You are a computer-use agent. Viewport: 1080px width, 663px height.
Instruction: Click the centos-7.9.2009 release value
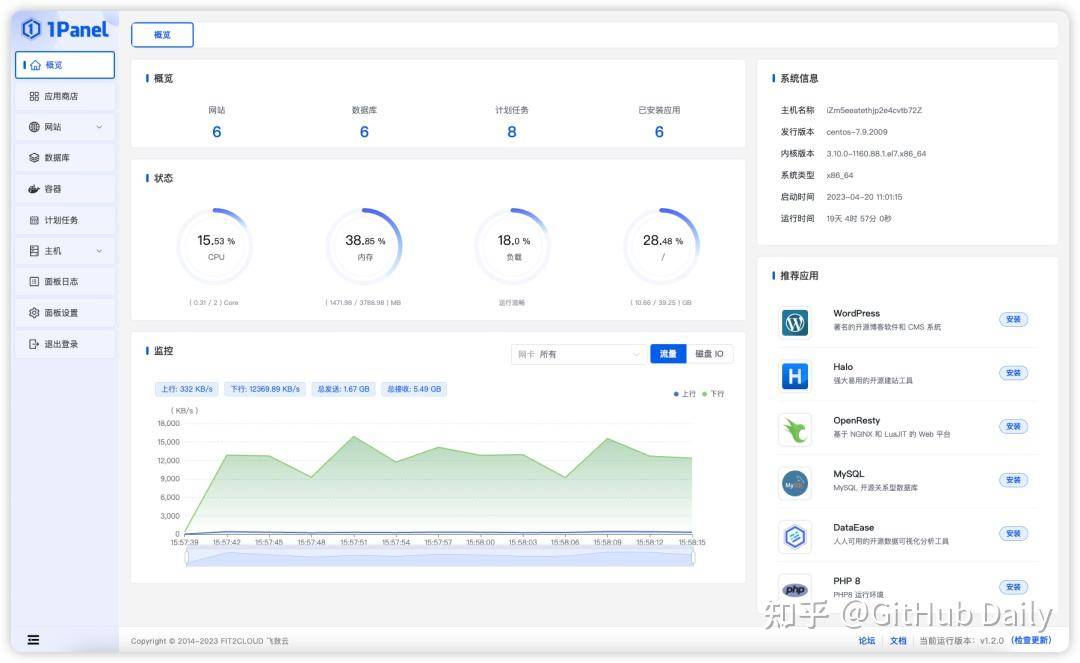(857, 131)
